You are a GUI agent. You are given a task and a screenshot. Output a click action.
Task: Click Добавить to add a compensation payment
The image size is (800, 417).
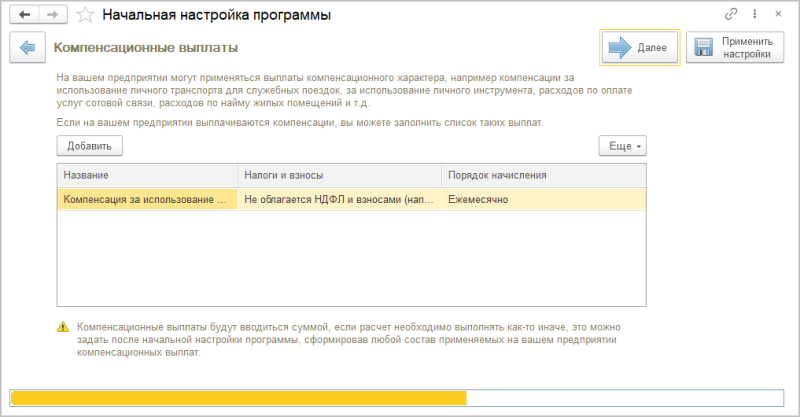click(x=89, y=146)
